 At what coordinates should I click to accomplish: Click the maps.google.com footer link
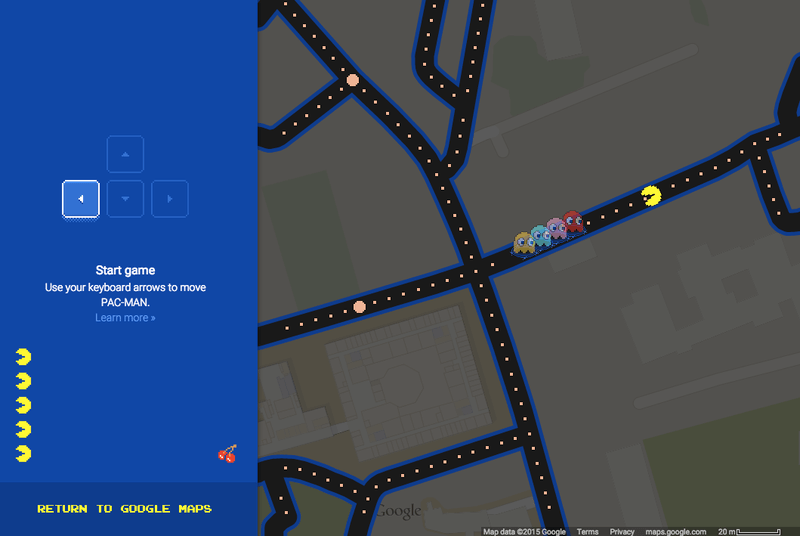pos(675,532)
